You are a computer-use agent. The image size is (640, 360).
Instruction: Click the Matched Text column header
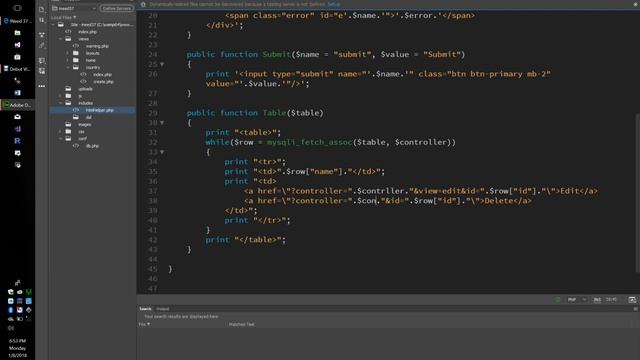pos(241,324)
